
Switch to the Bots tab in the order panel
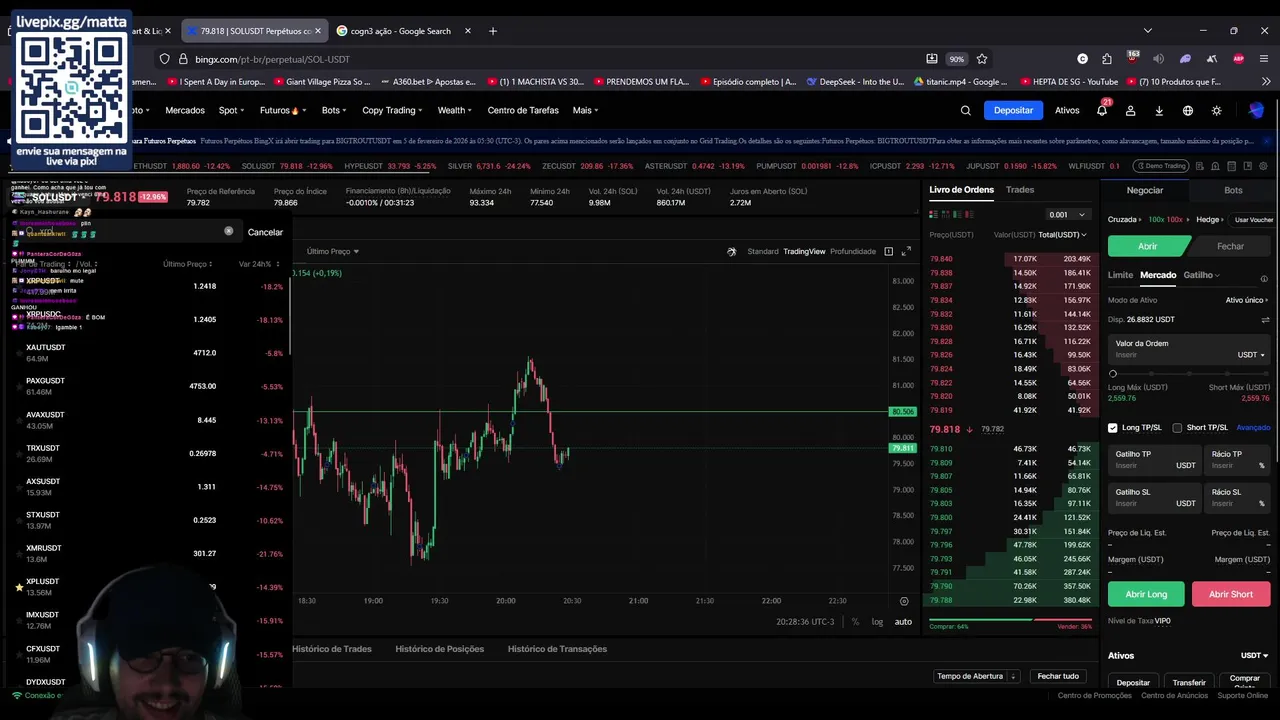(1233, 190)
